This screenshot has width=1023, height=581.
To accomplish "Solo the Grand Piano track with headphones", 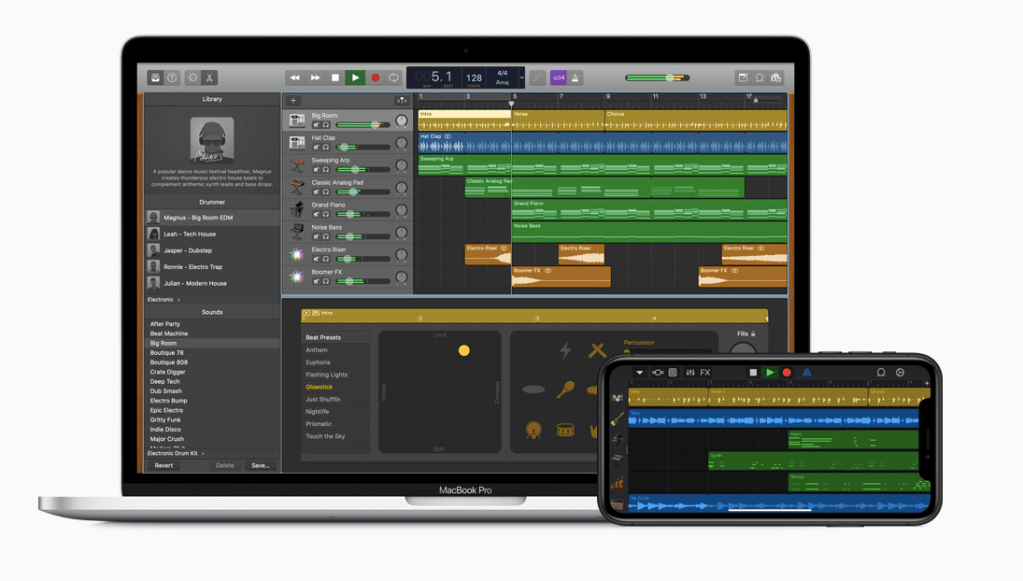I will coord(325,214).
